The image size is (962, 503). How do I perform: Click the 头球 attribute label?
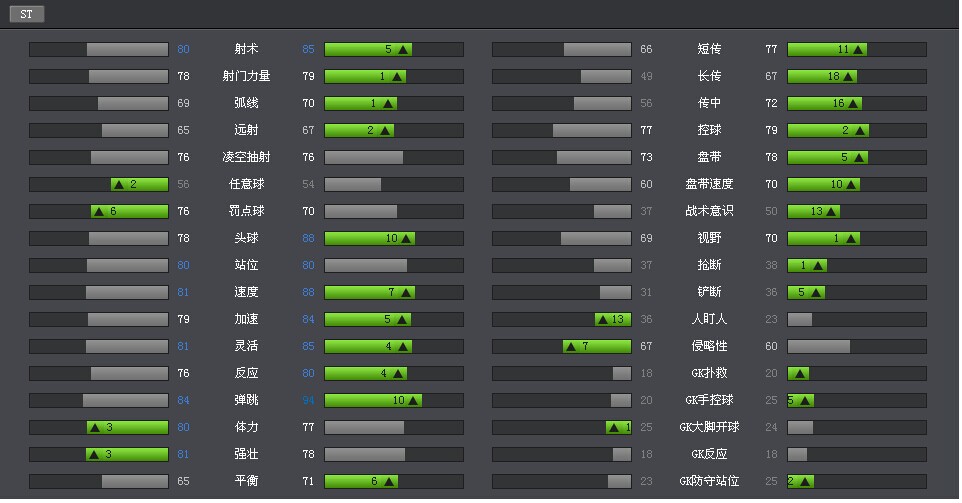pyautogui.click(x=246, y=238)
